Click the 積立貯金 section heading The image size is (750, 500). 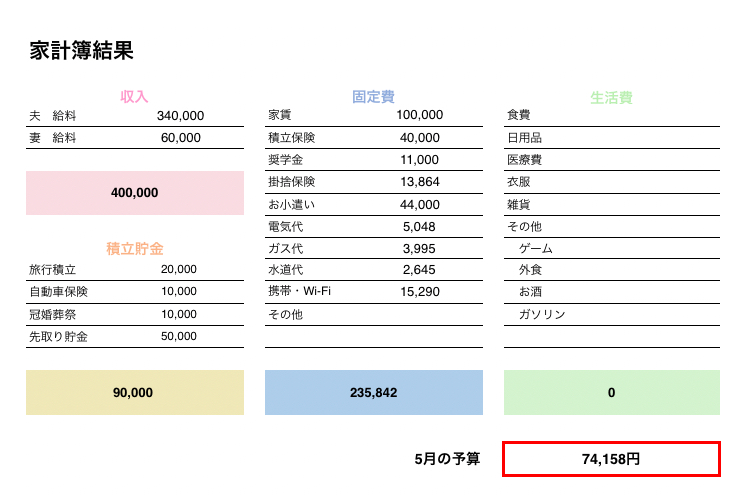[135, 249]
